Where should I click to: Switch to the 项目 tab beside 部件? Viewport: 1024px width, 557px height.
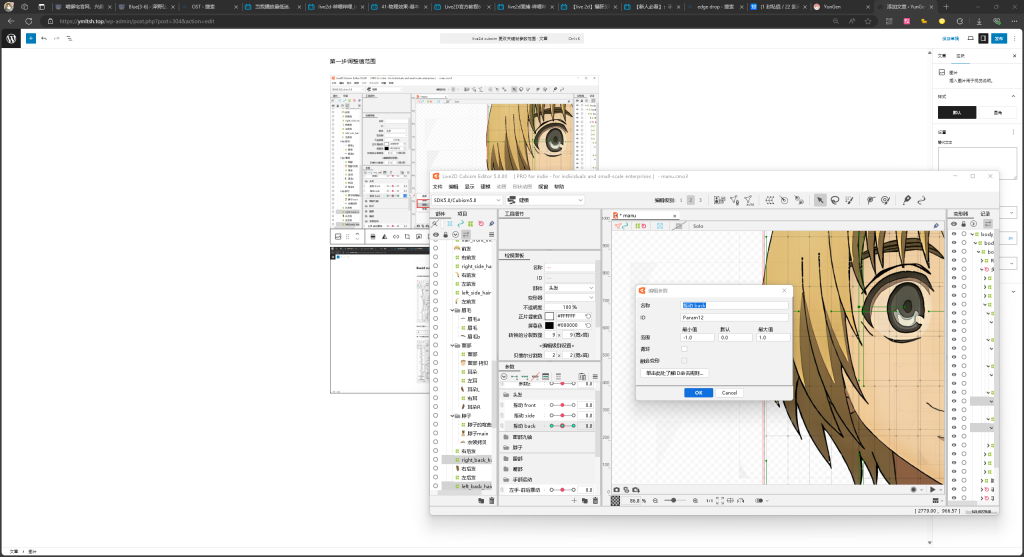coord(462,214)
